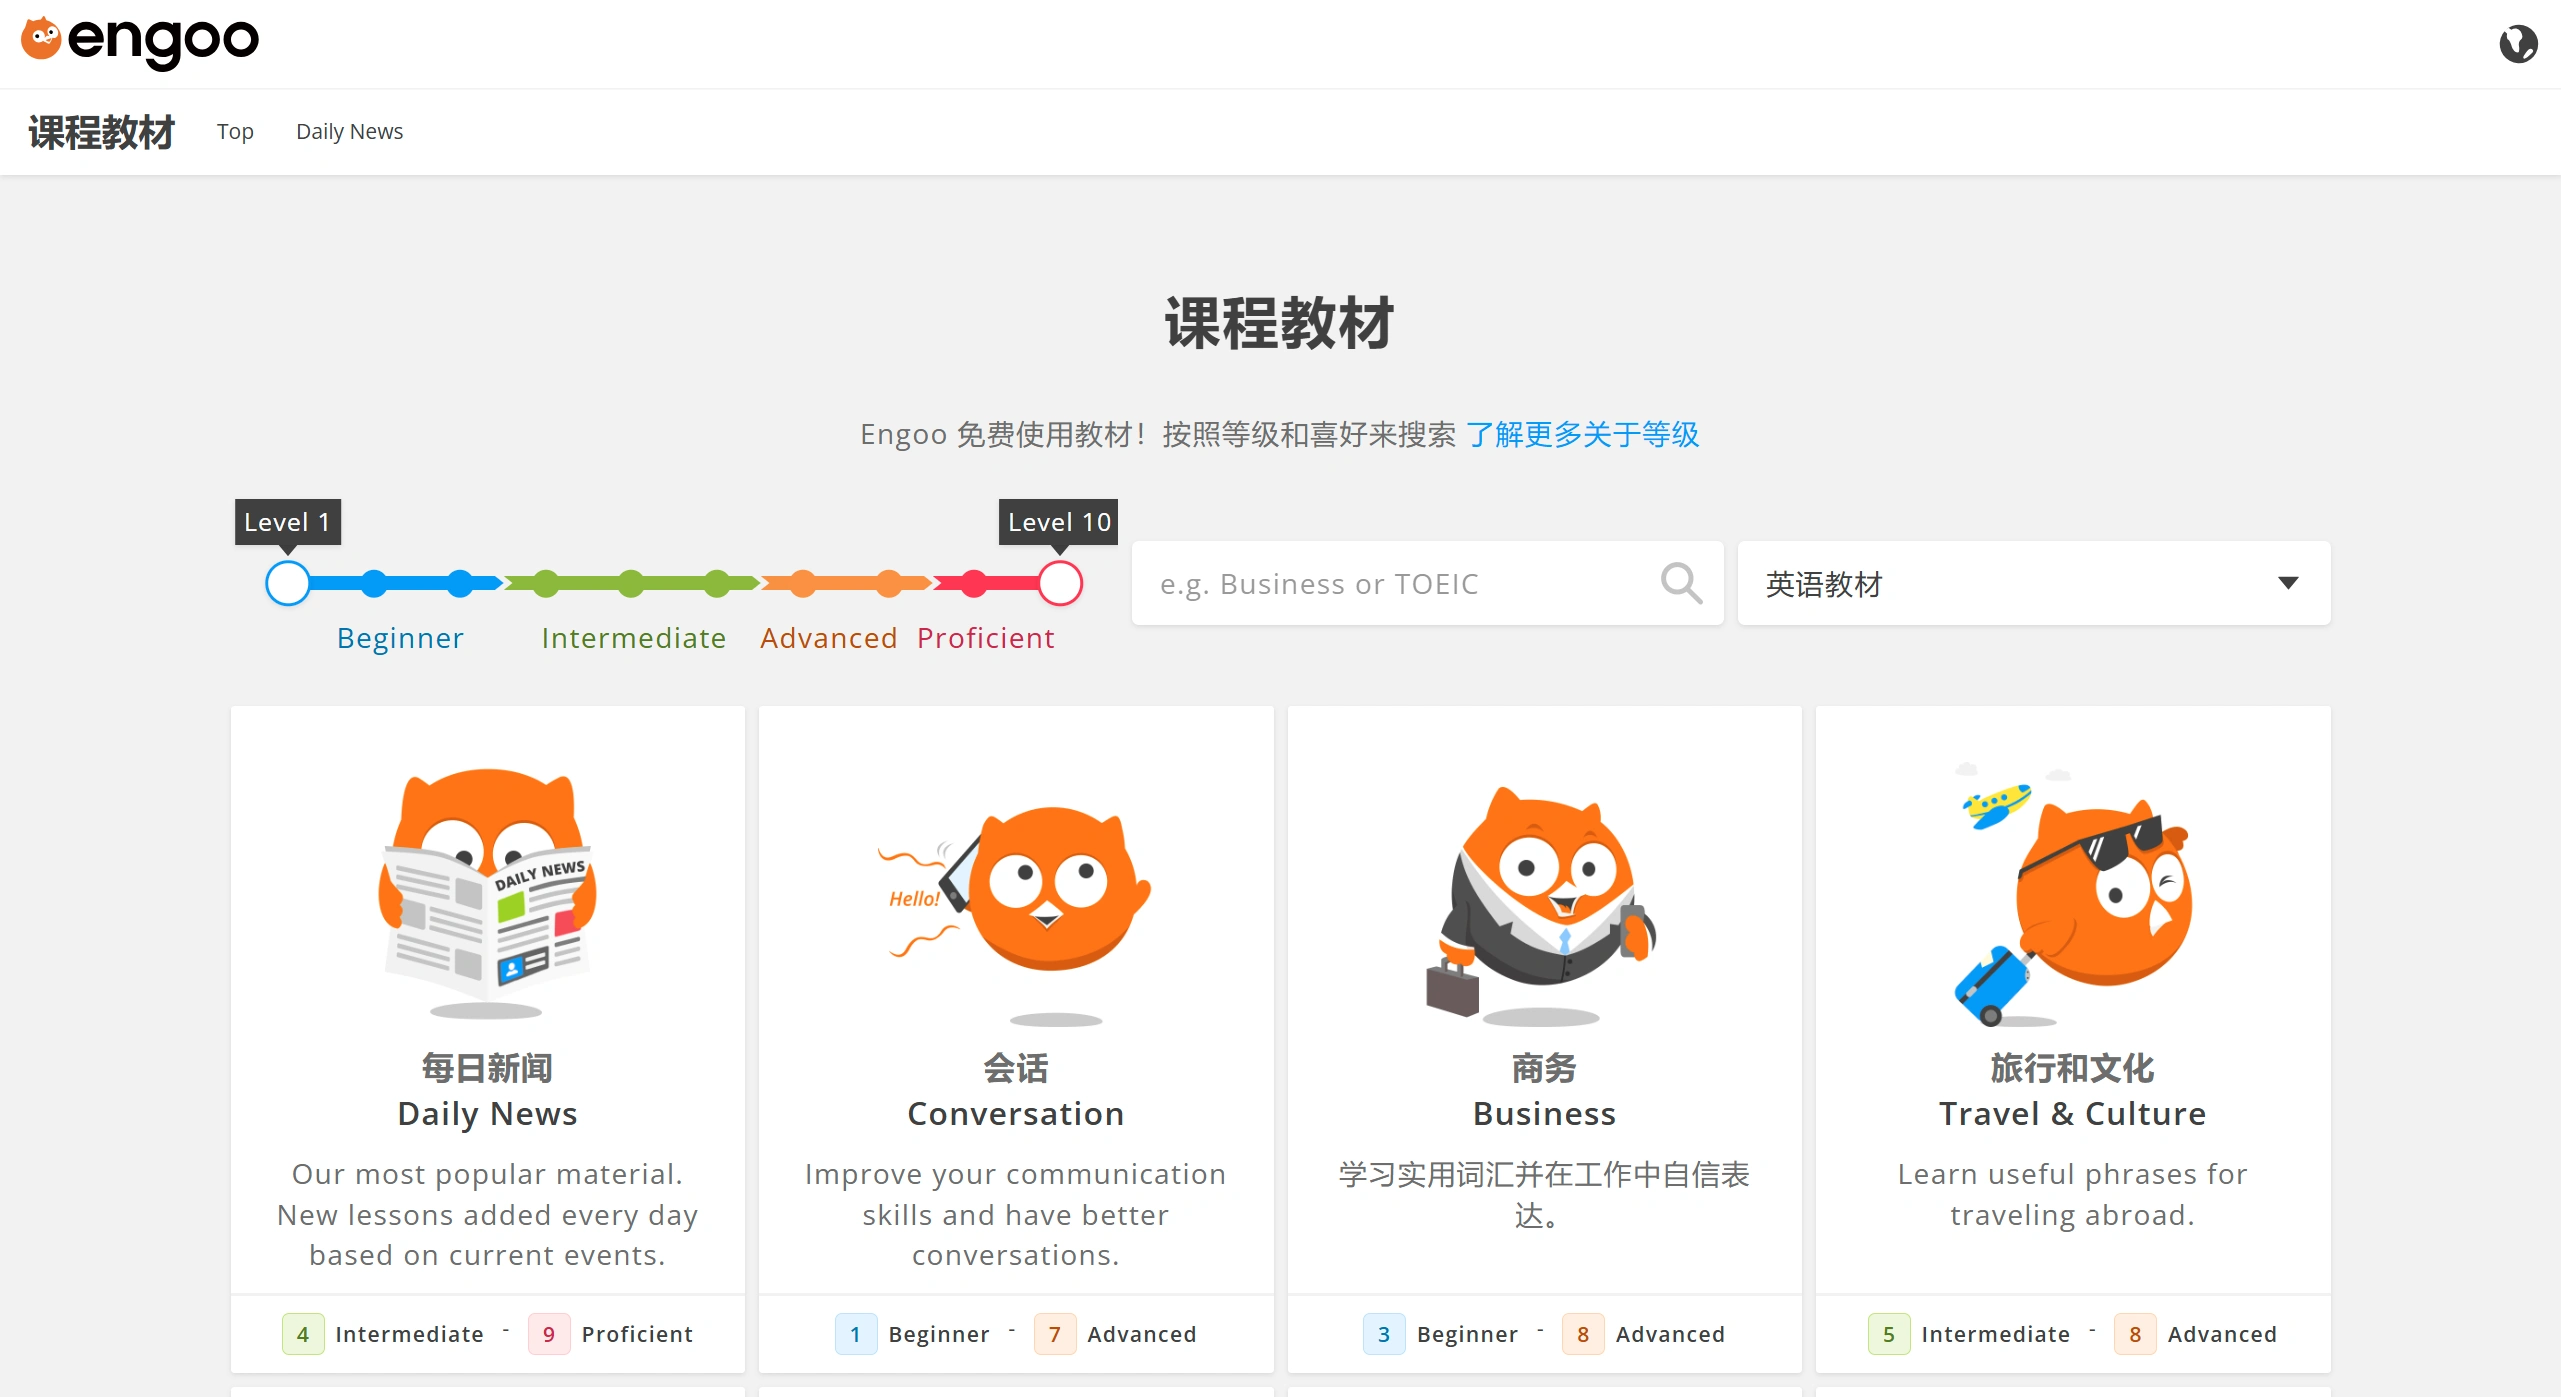Switch to the Daily News tab
The height and width of the screenshot is (1397, 2561).
349,131
